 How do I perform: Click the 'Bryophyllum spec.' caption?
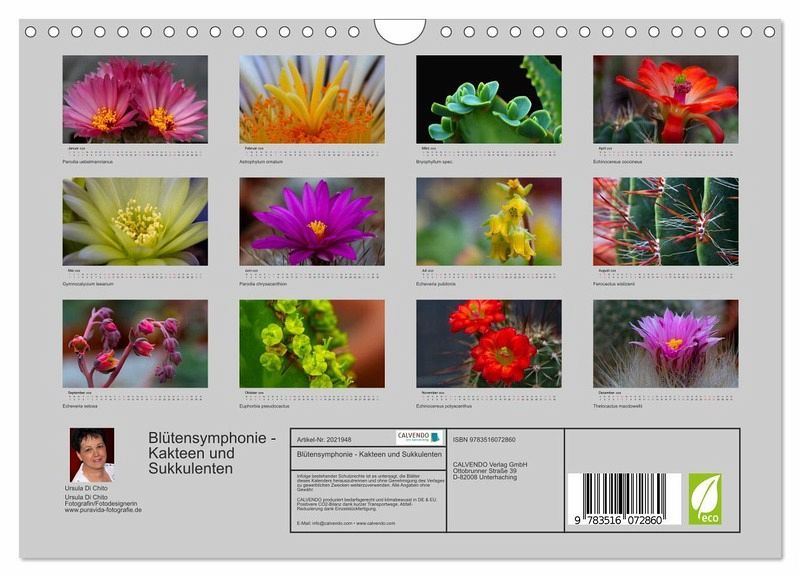tap(434, 162)
